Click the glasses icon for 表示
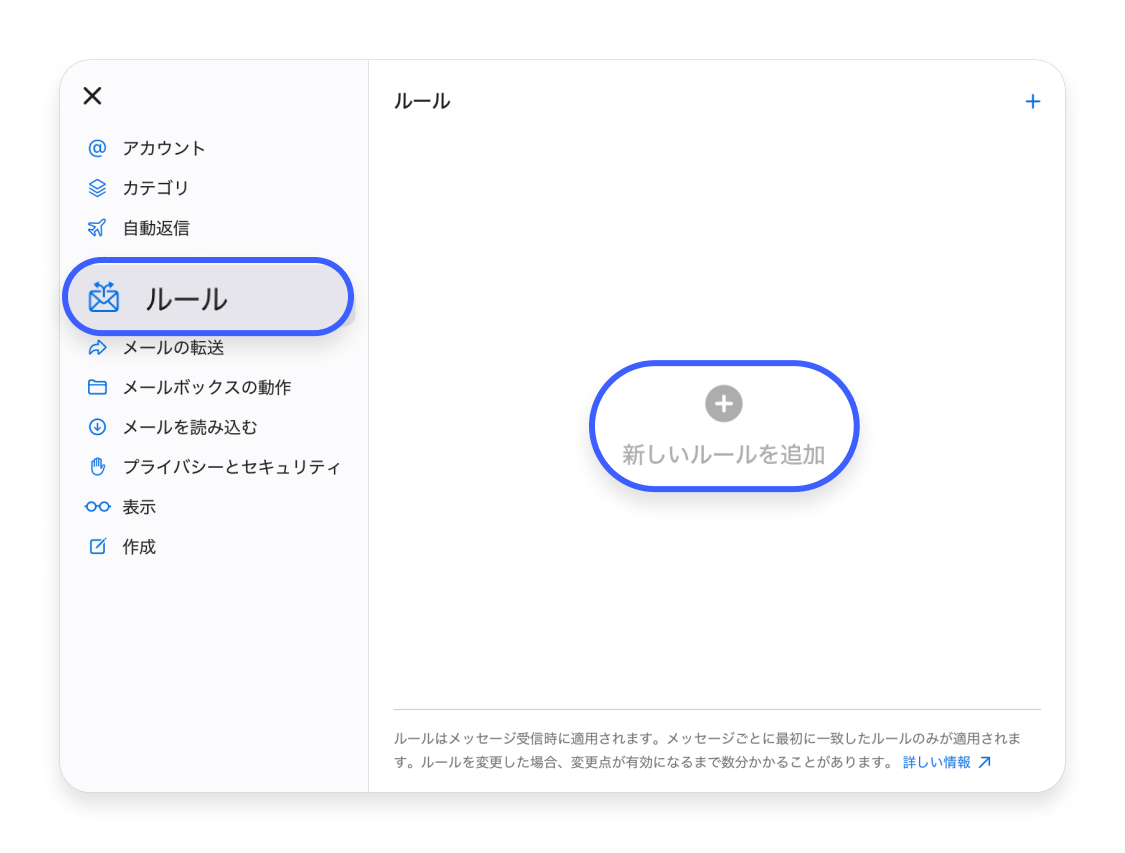The width and height of the screenshot is (1125, 853). coord(97,506)
